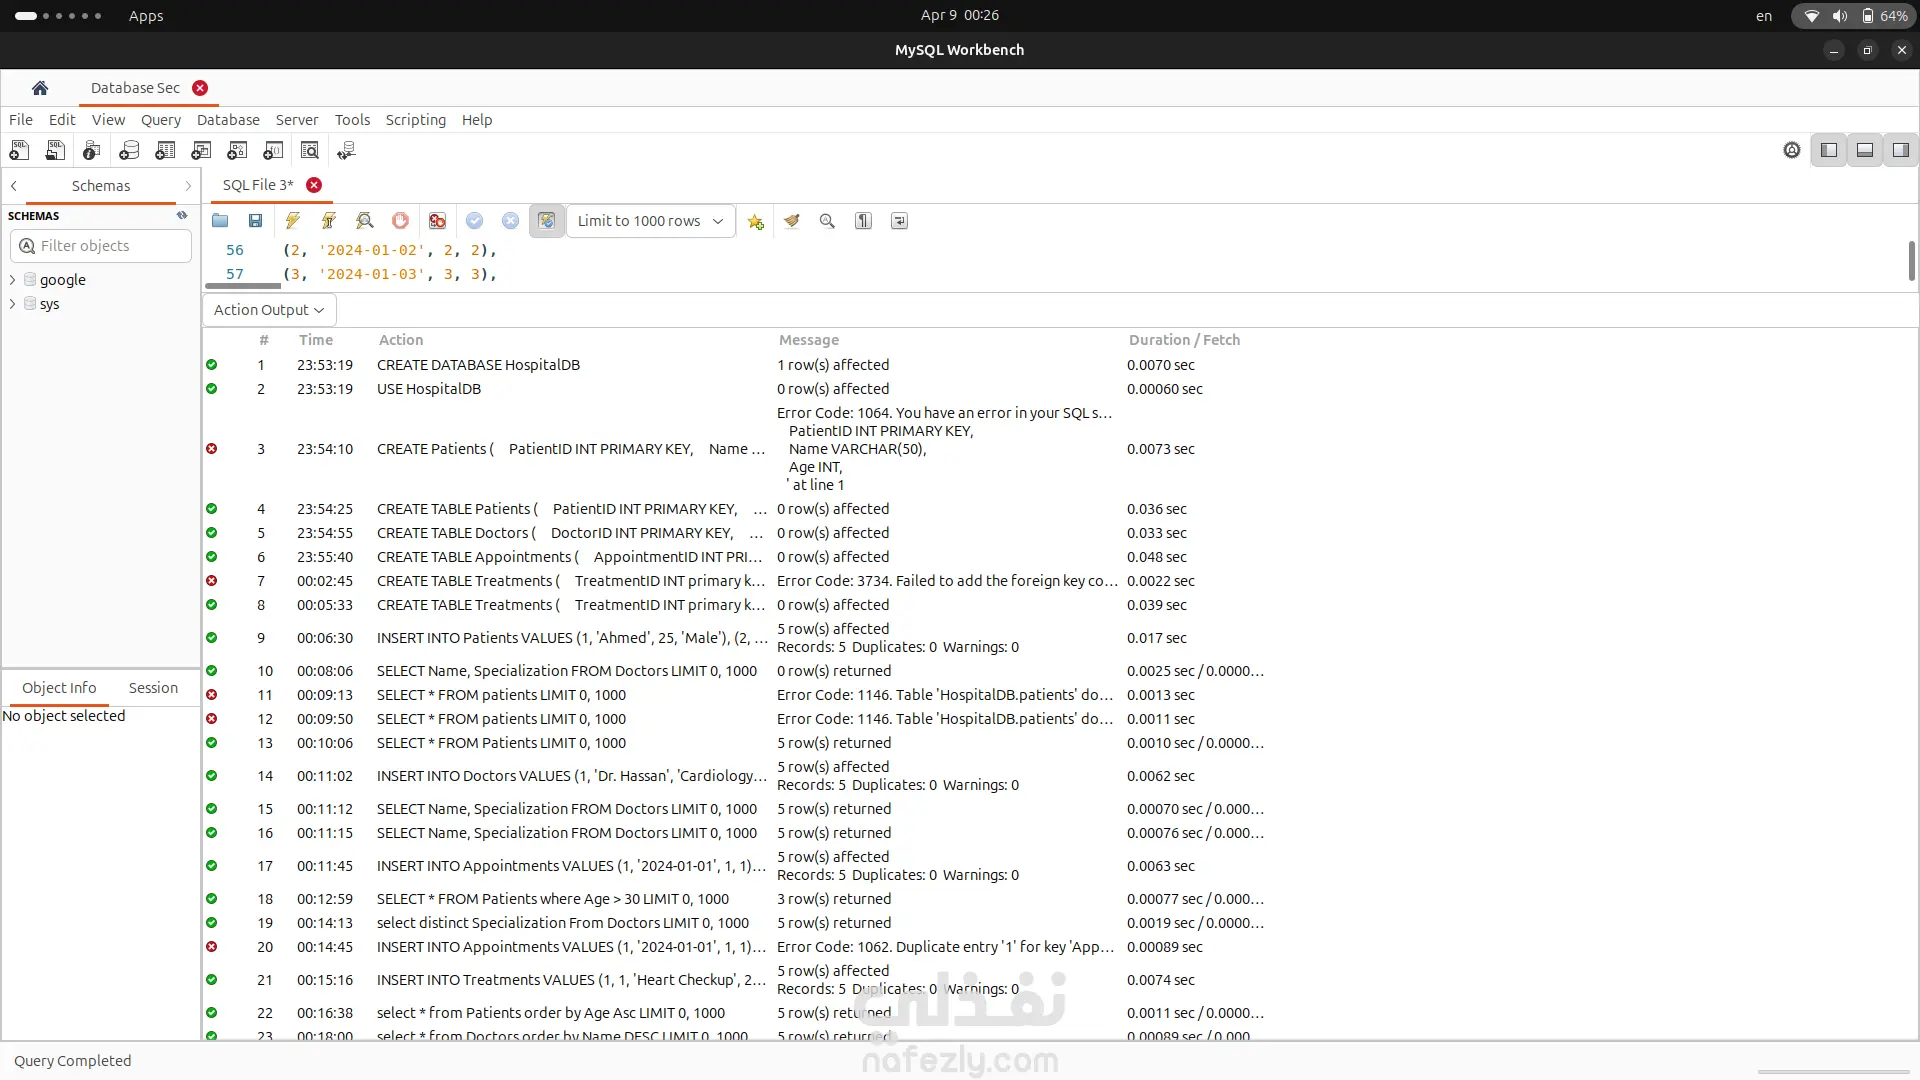The height and width of the screenshot is (1080, 1920).
Task: Open the Scripting menu
Action: [x=416, y=120]
